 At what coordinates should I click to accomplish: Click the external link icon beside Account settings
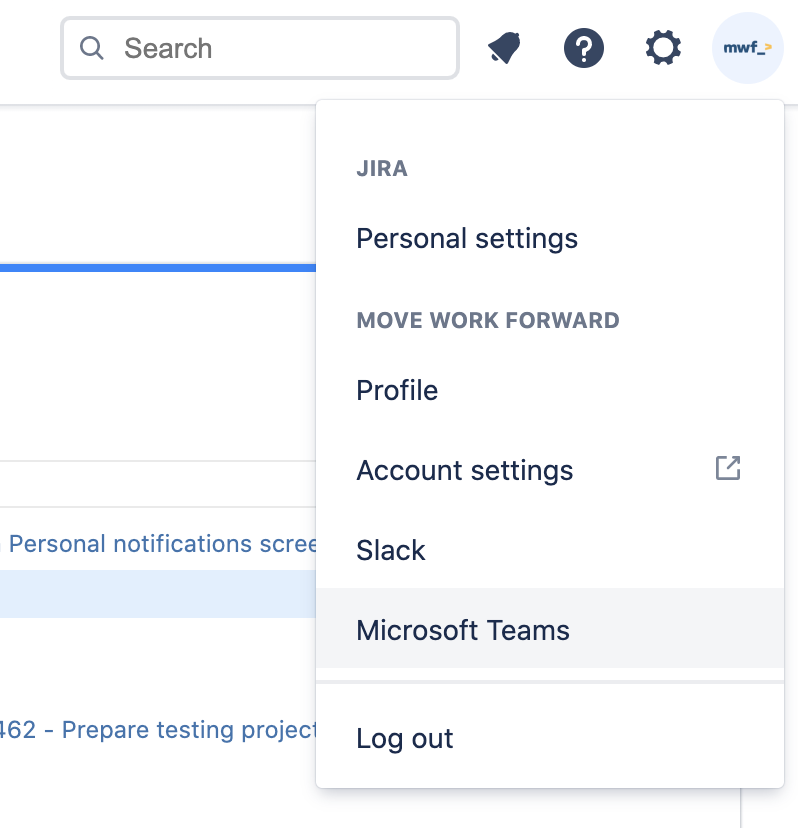728,468
